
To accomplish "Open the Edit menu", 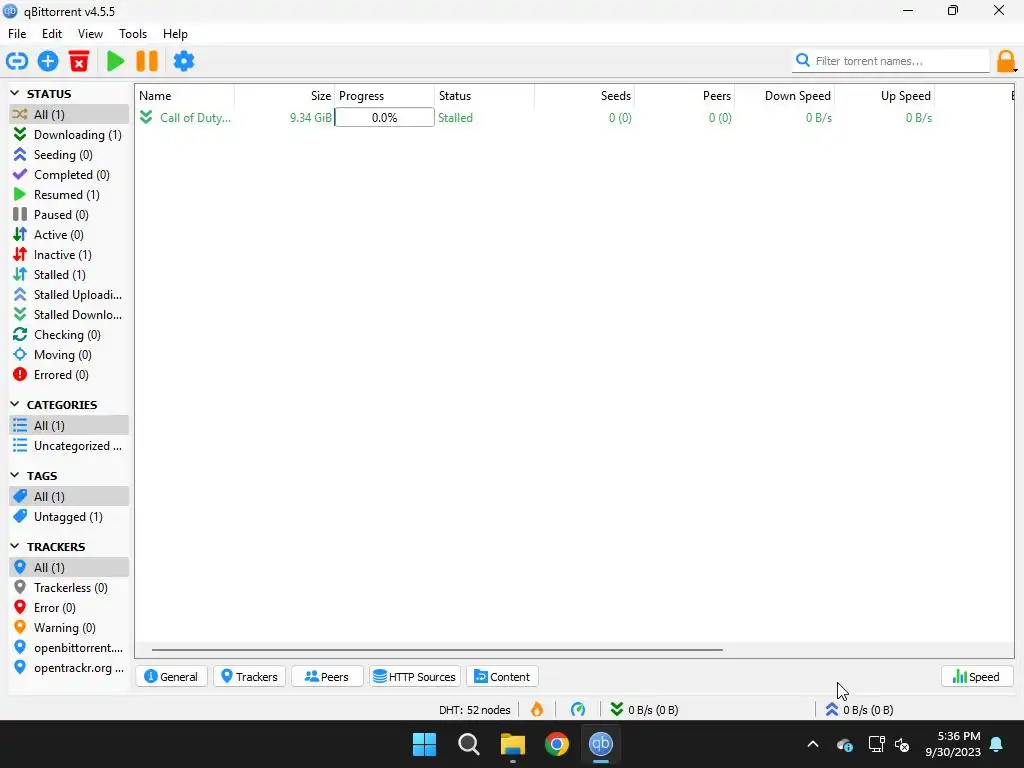I will [x=52, y=34].
